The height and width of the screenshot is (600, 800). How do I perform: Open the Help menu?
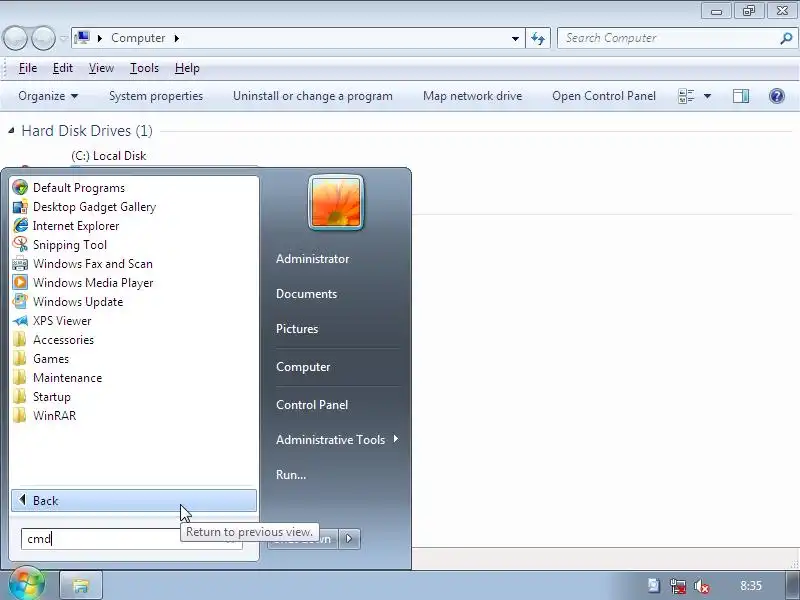tap(187, 68)
